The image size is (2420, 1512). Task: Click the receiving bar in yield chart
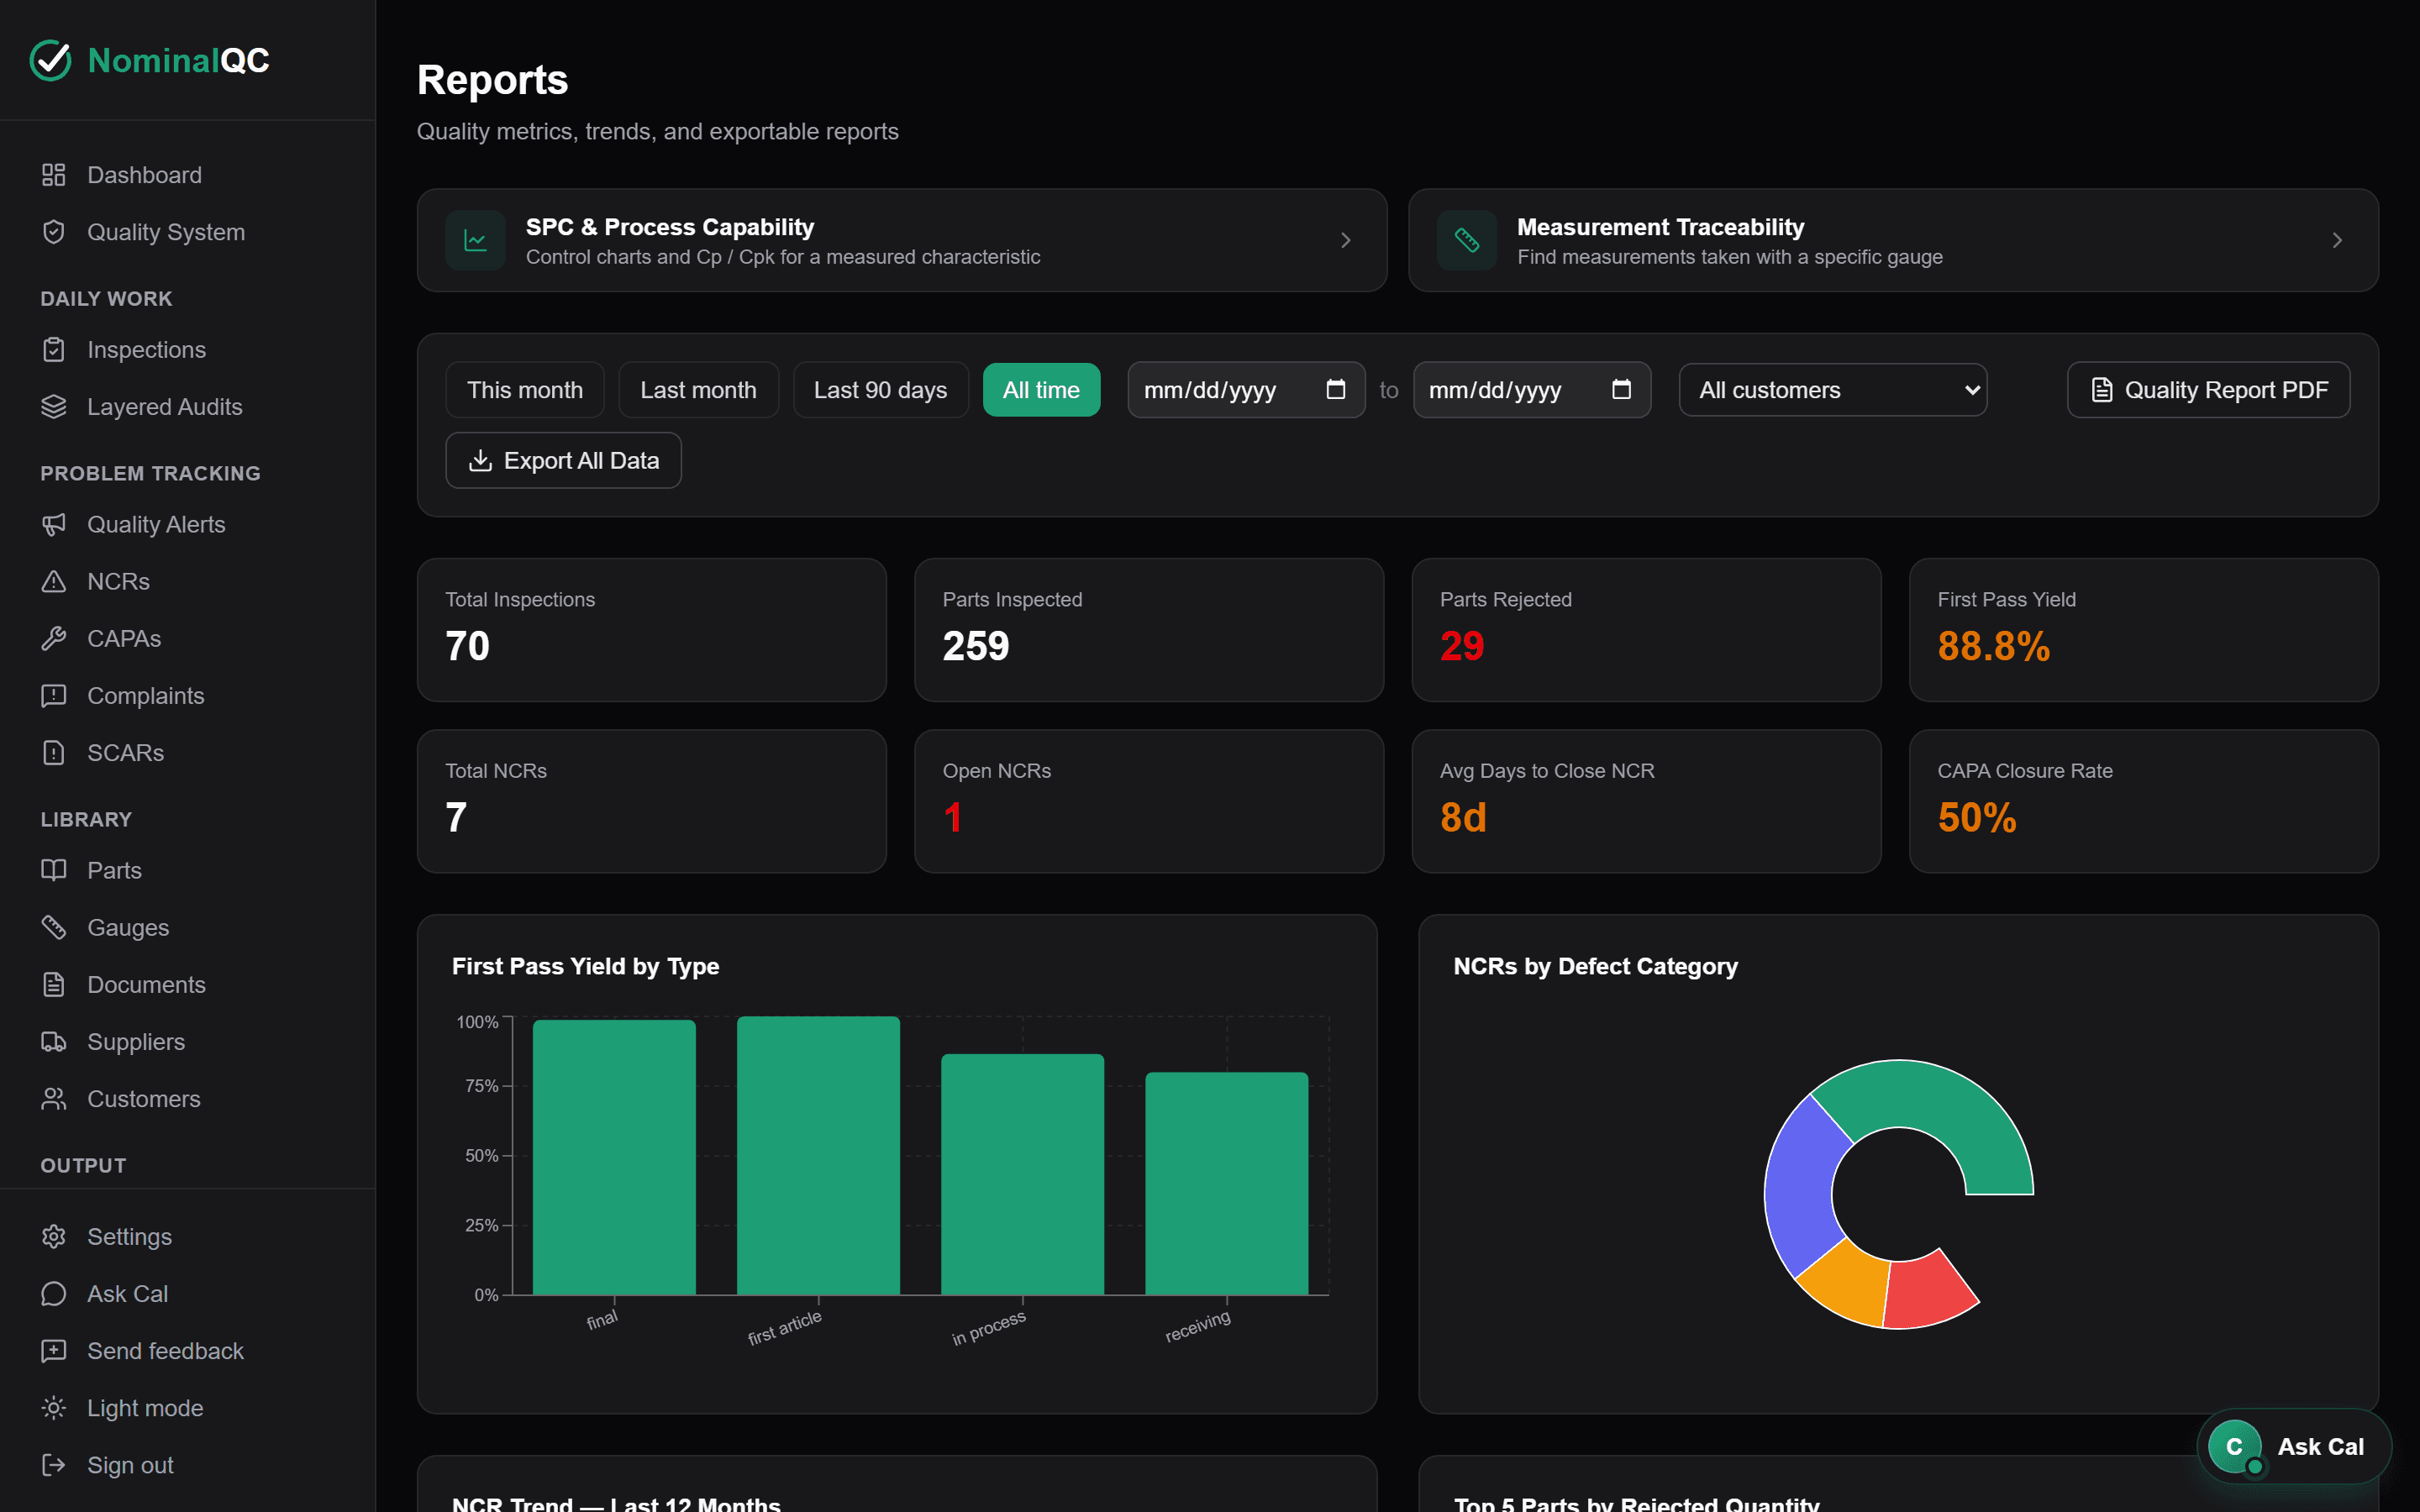point(1226,1183)
